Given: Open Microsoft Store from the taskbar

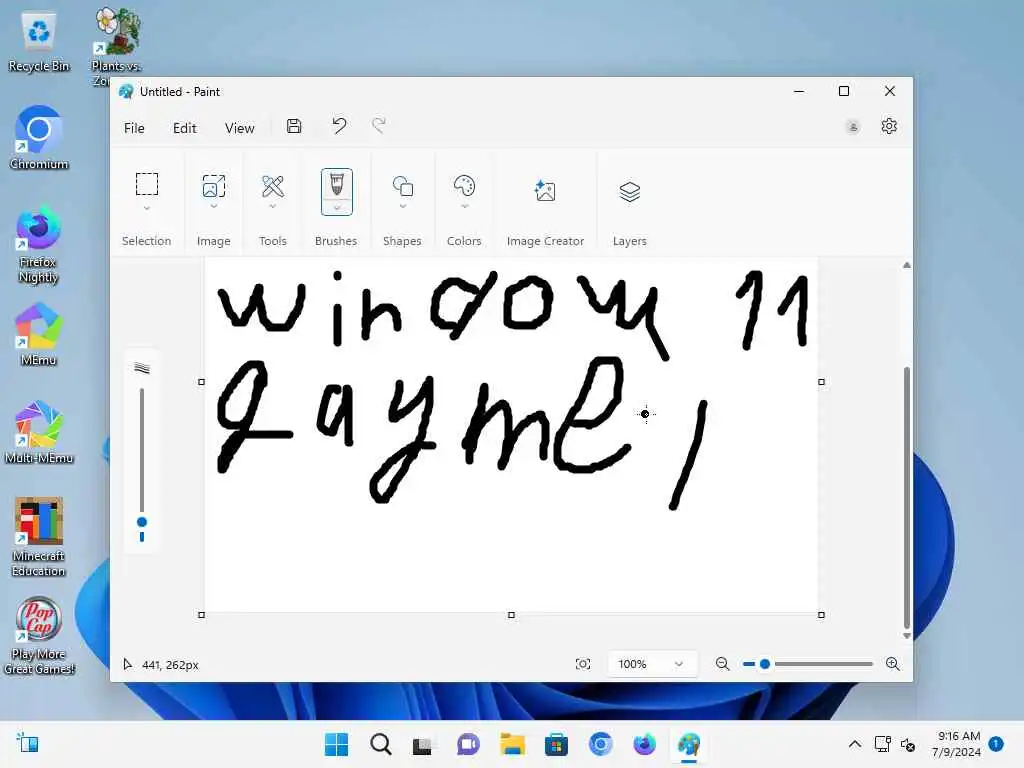Looking at the screenshot, I should point(556,744).
